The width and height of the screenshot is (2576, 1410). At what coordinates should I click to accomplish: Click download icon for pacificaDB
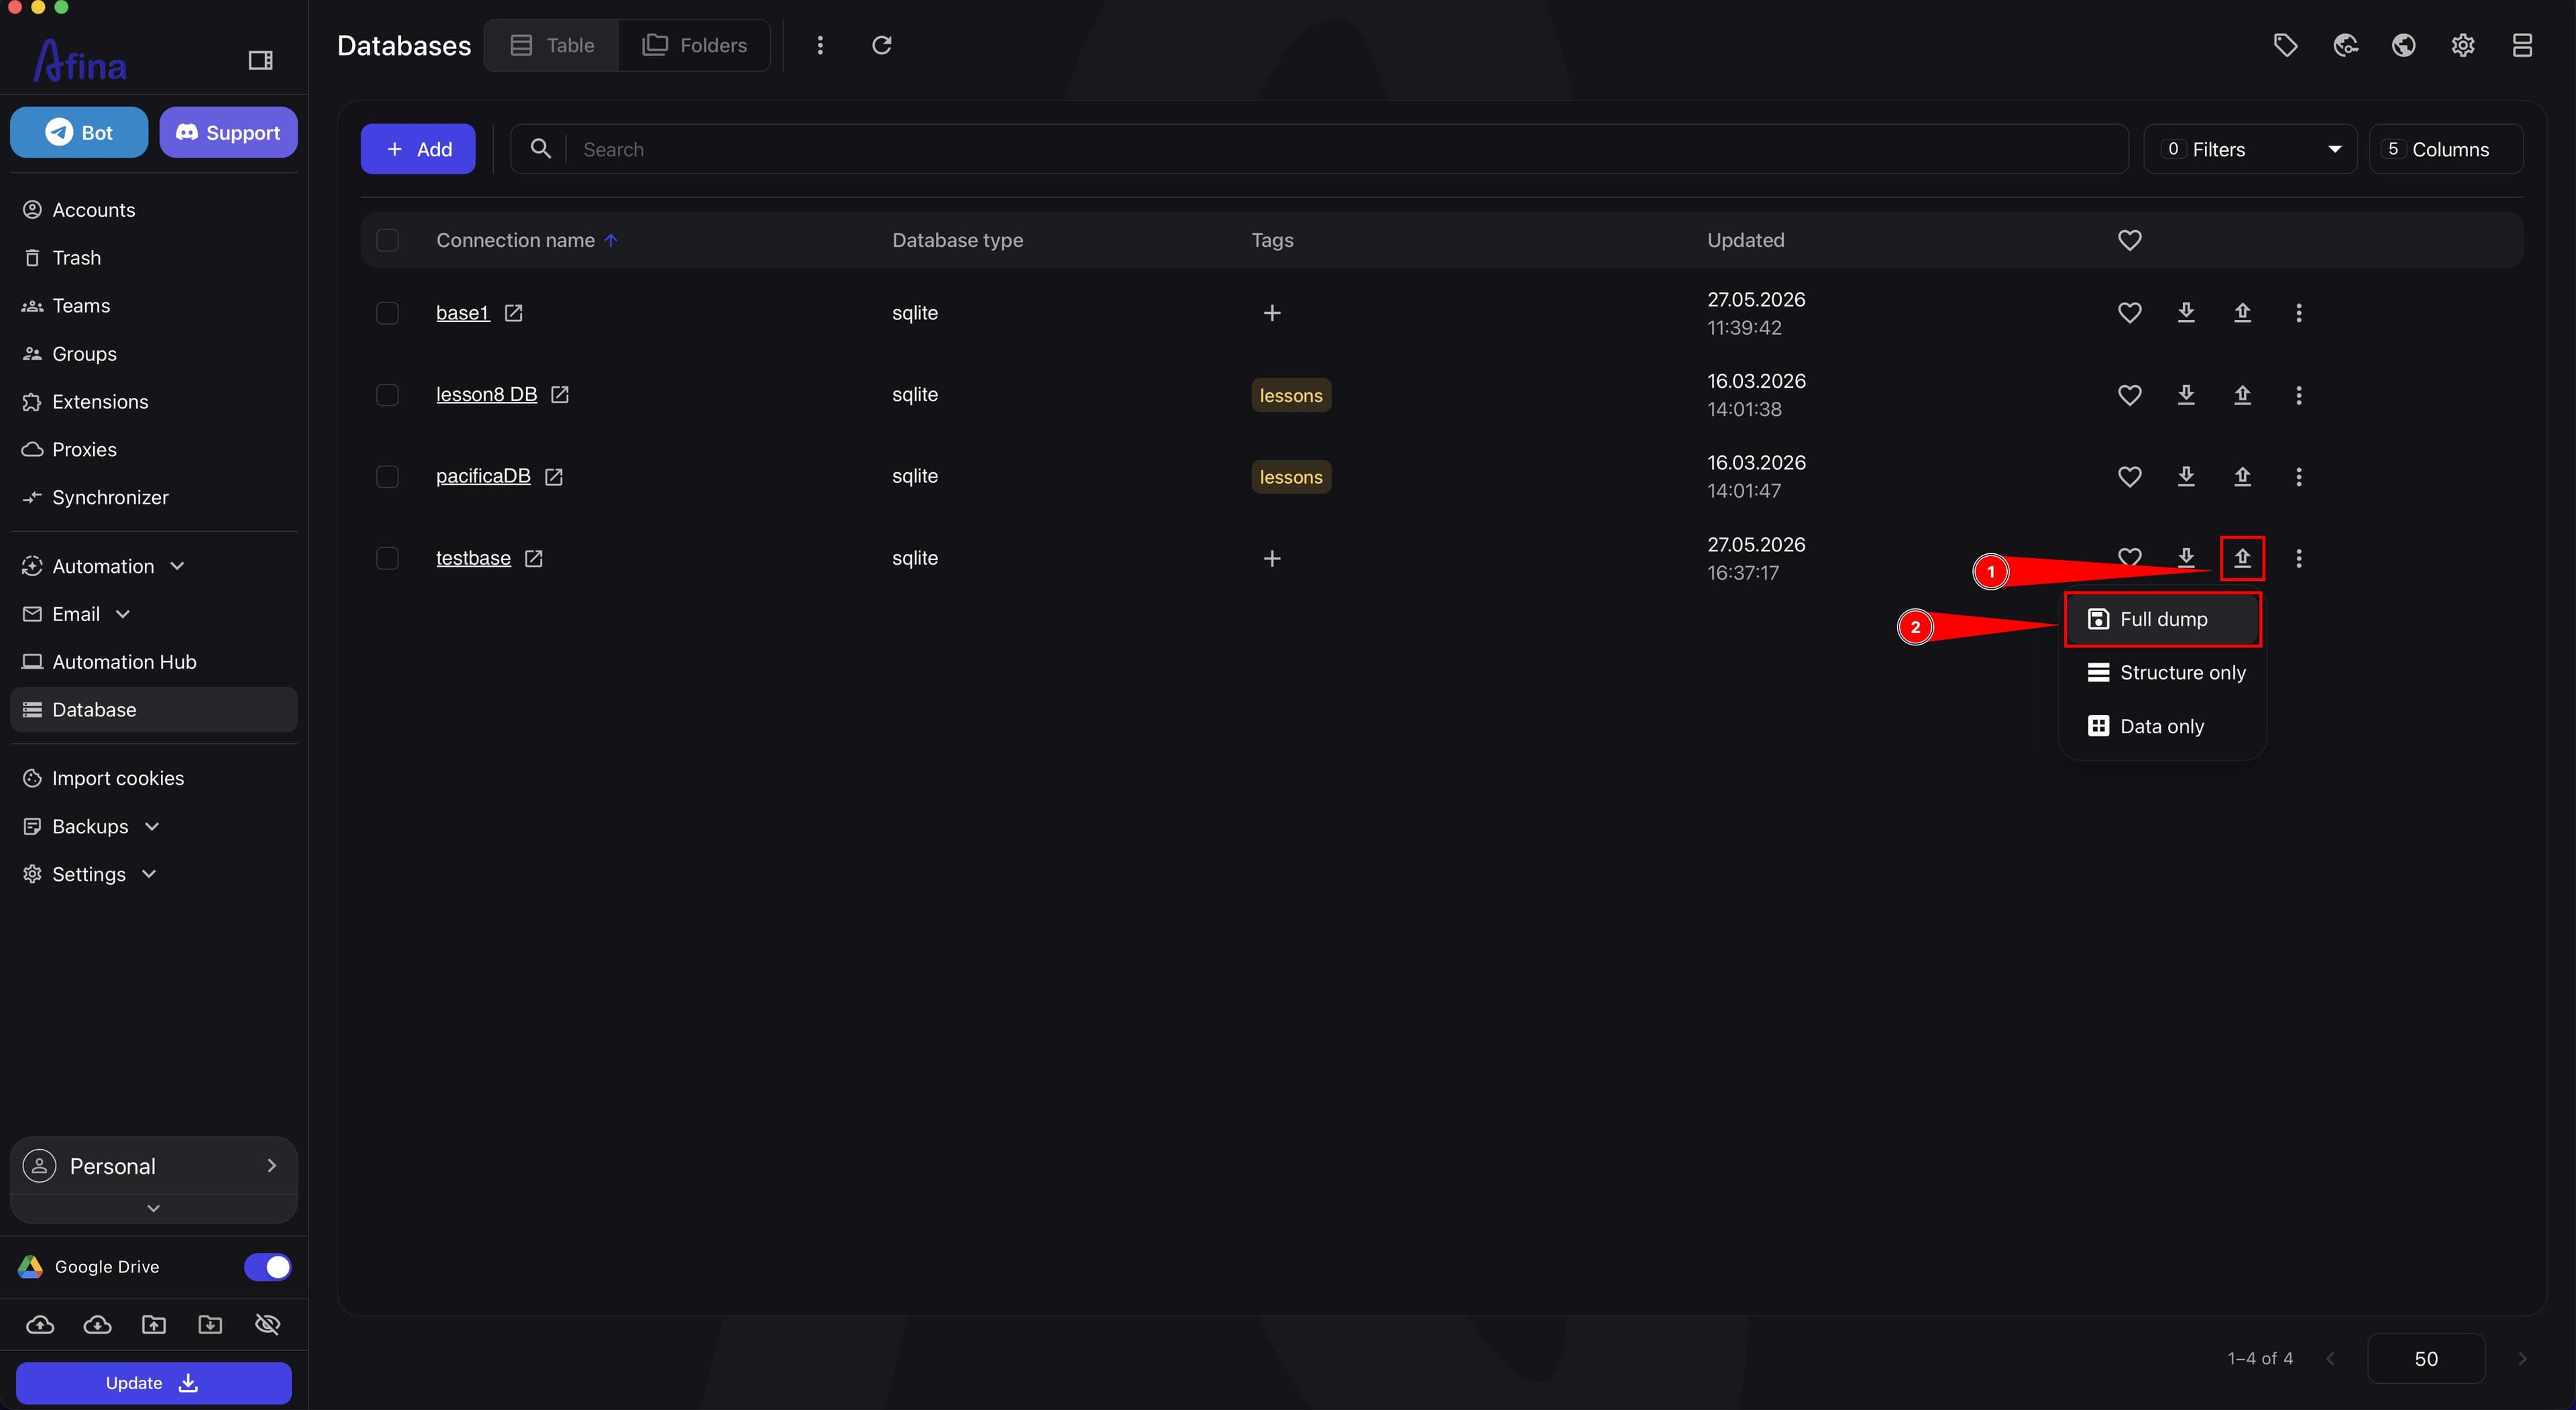(2186, 477)
